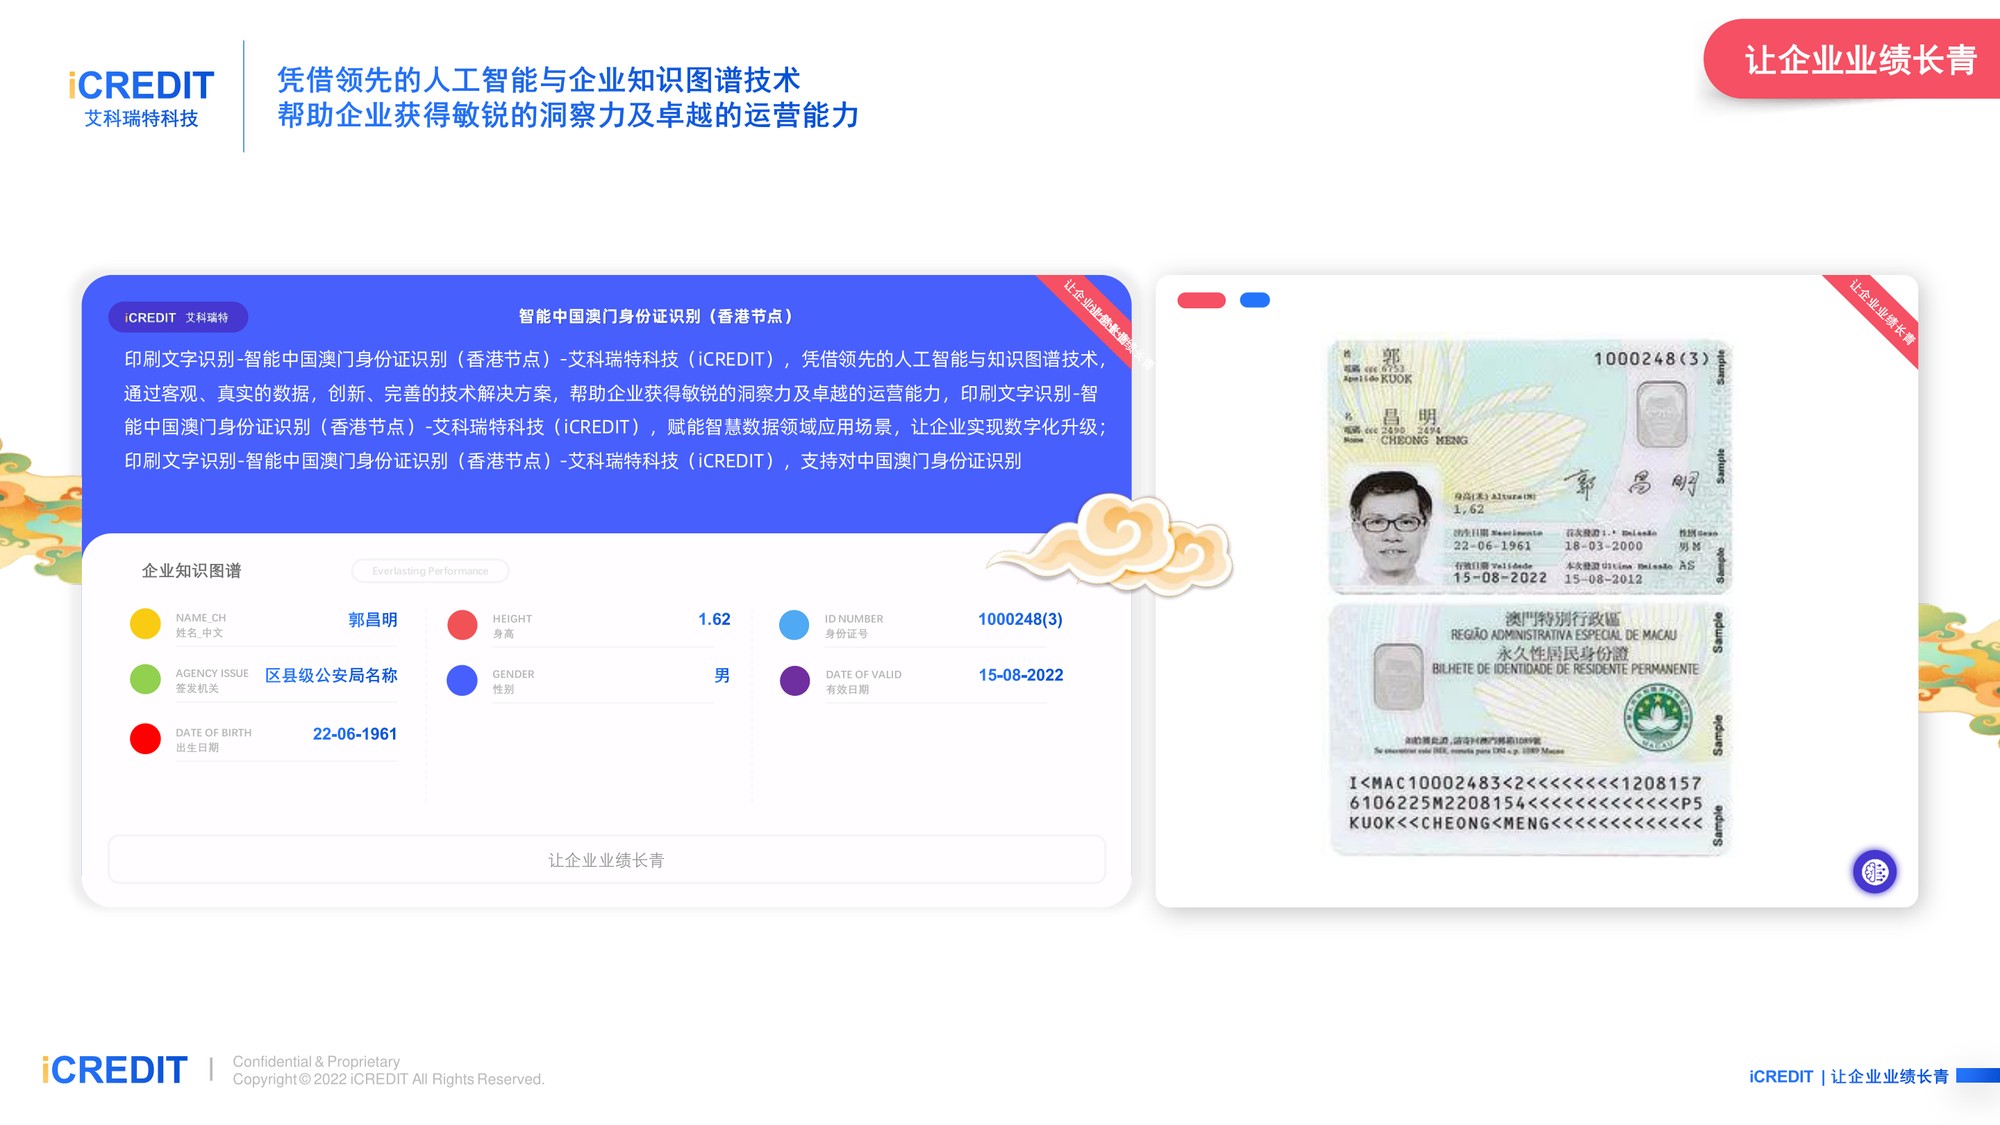The height and width of the screenshot is (1125, 2000).
Task: Click the value 区县级公安局名称
Action: (x=331, y=676)
